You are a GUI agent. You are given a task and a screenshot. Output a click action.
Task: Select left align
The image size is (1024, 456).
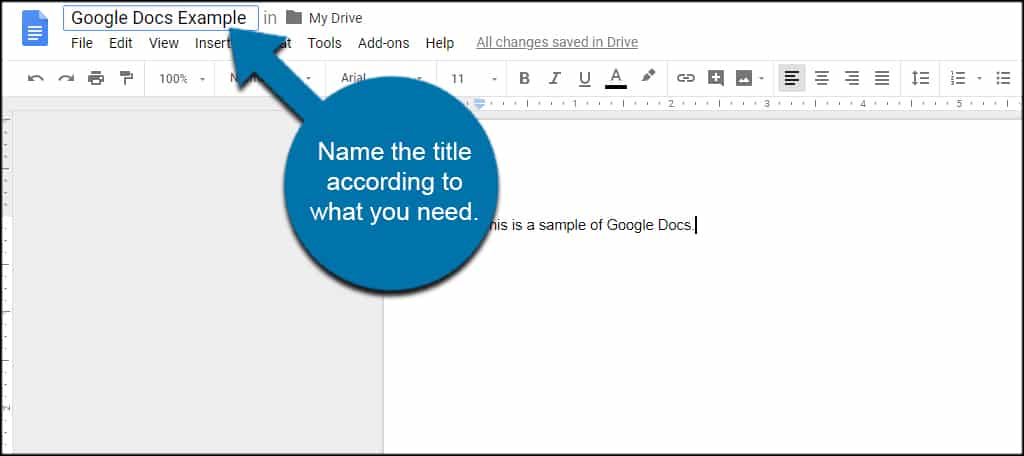click(x=792, y=78)
